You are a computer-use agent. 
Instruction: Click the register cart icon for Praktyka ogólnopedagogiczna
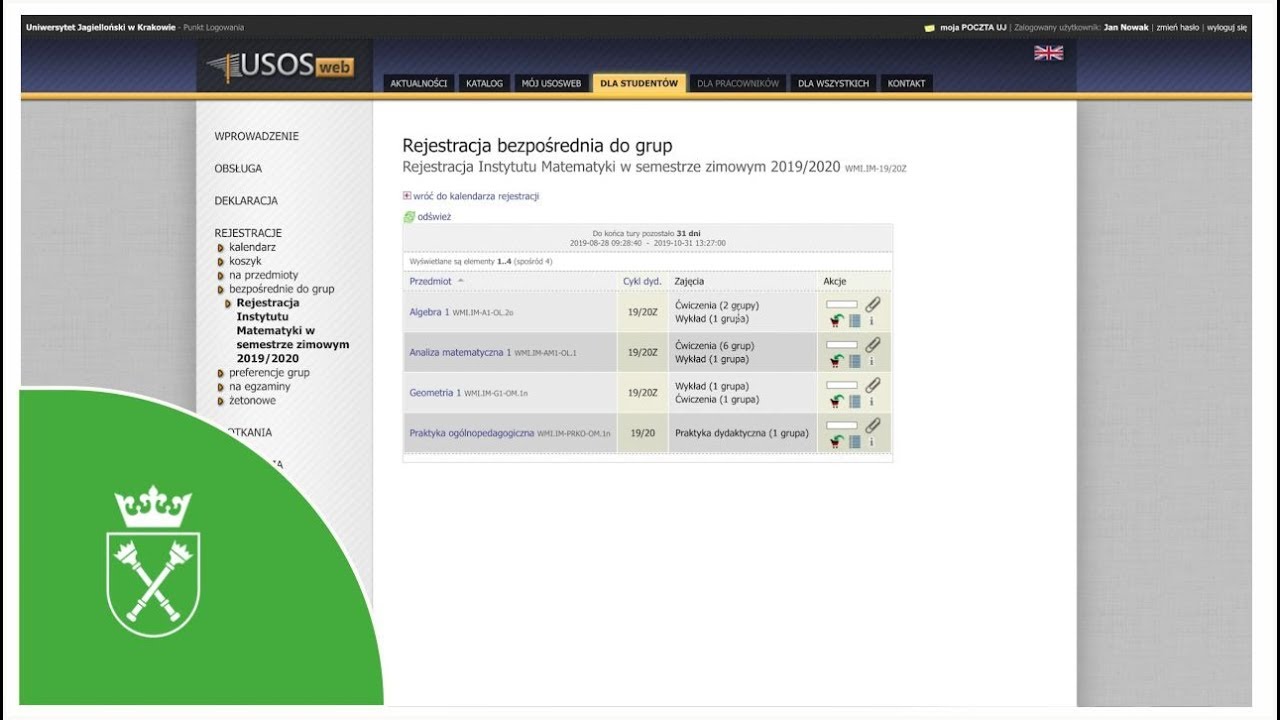[x=837, y=441]
